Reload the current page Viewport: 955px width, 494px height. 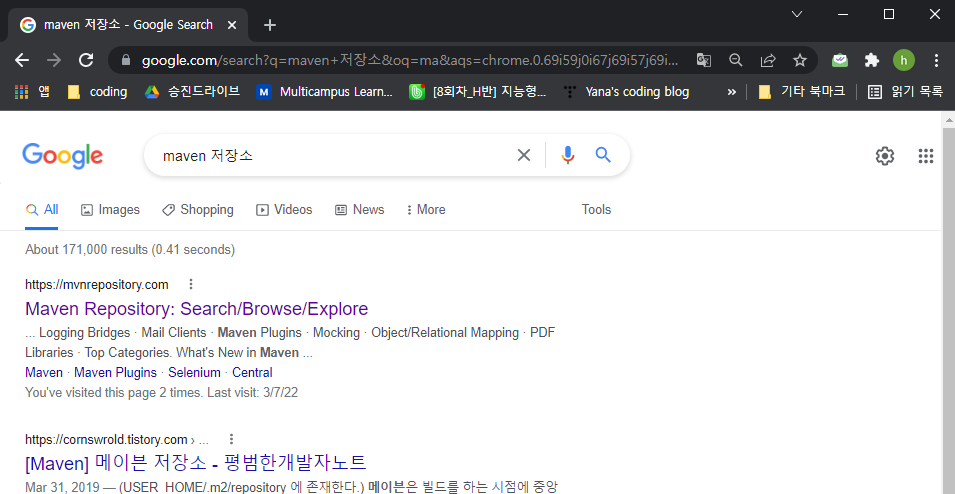(x=86, y=60)
